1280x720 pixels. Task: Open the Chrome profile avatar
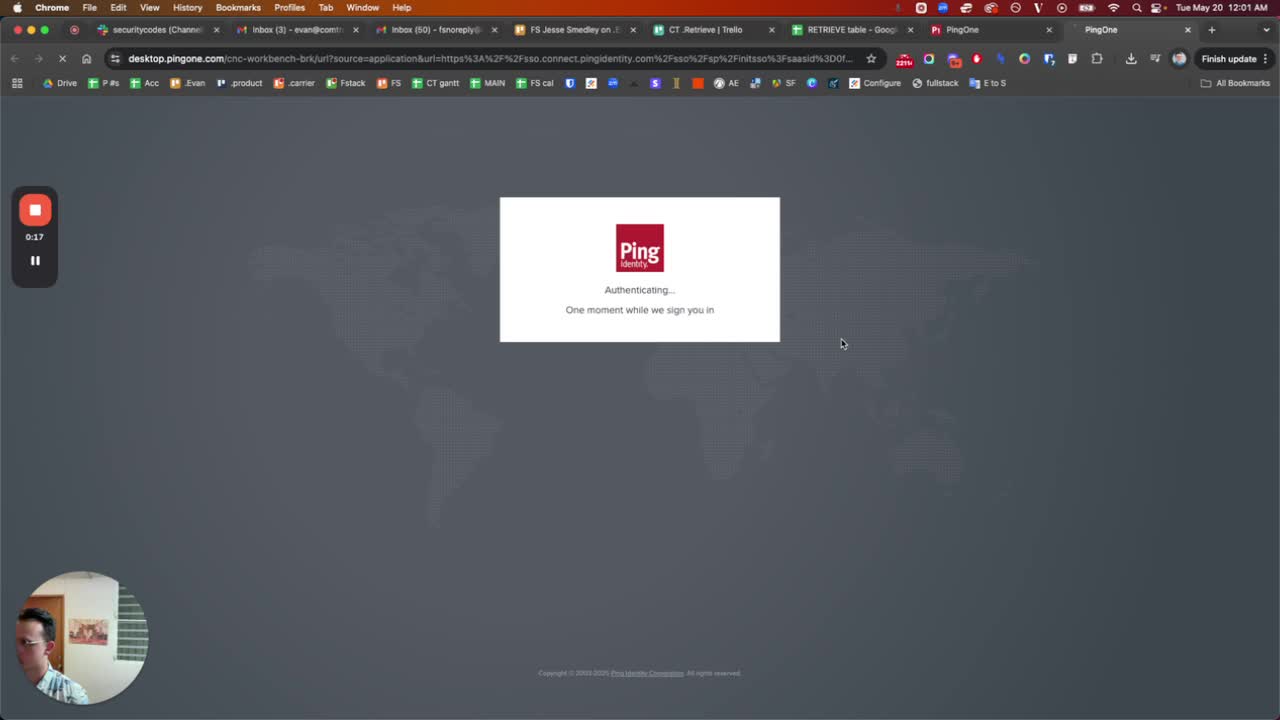click(1179, 59)
